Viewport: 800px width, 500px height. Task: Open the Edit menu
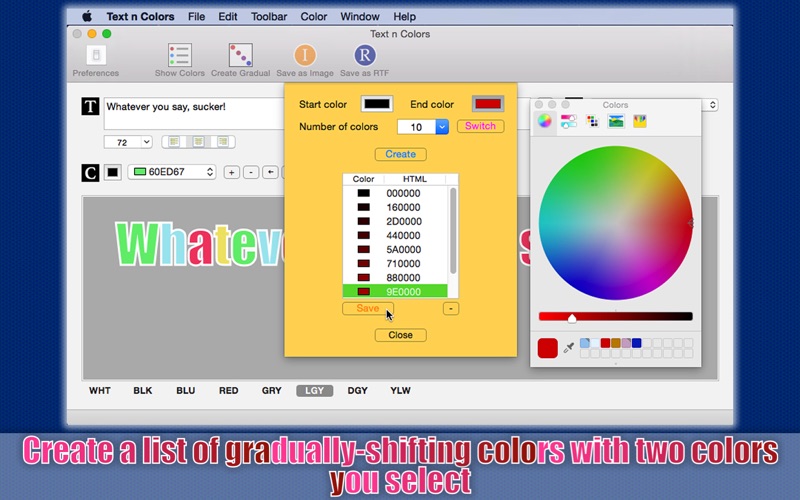[228, 16]
